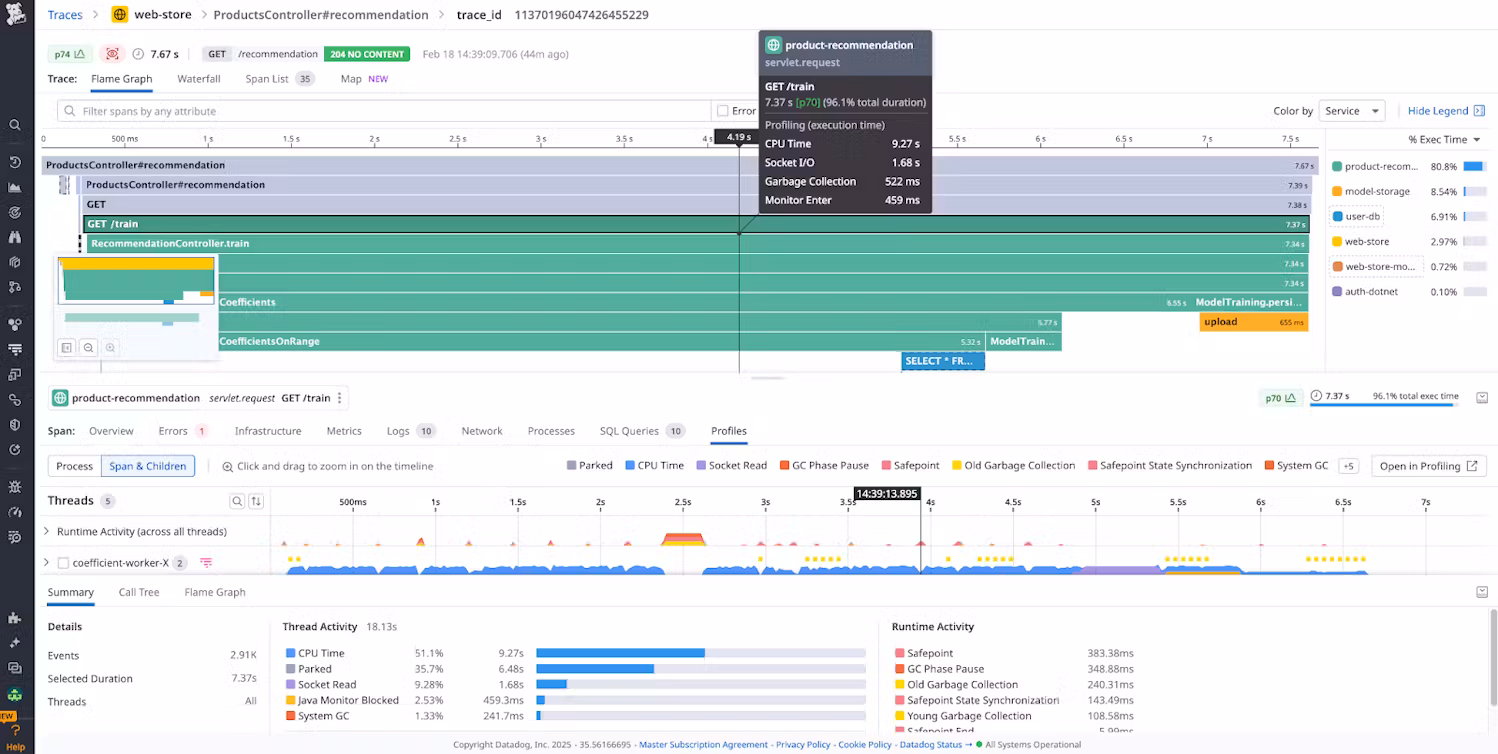Click the Hide Legend link

[1446, 111]
